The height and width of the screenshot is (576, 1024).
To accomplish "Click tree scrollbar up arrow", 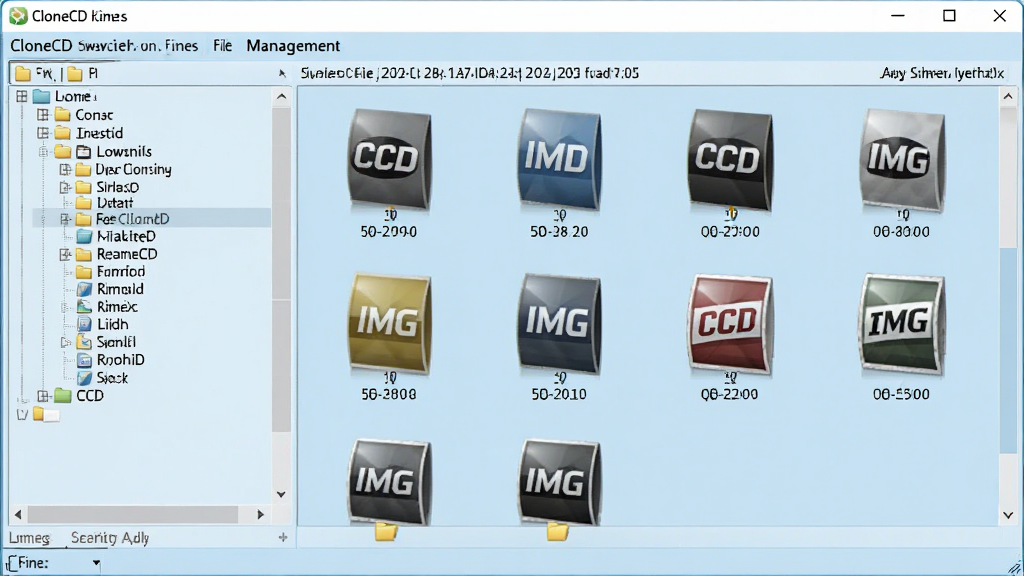I will pos(281,97).
